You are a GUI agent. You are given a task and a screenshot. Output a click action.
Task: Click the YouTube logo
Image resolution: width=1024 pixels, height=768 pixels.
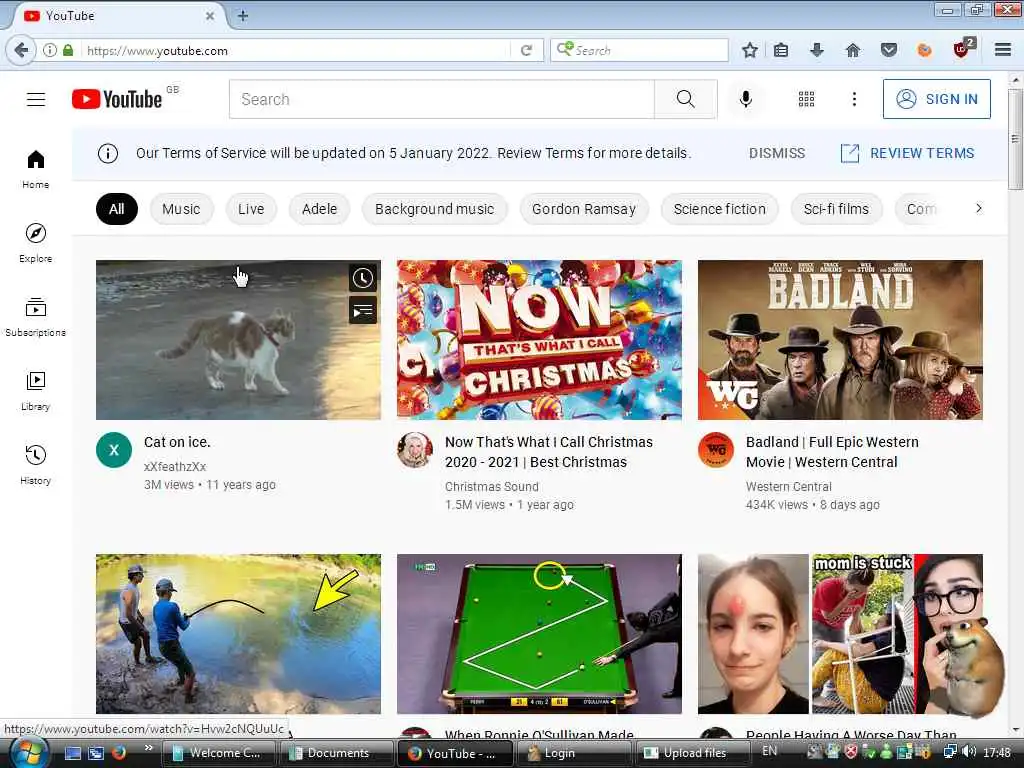click(117, 99)
